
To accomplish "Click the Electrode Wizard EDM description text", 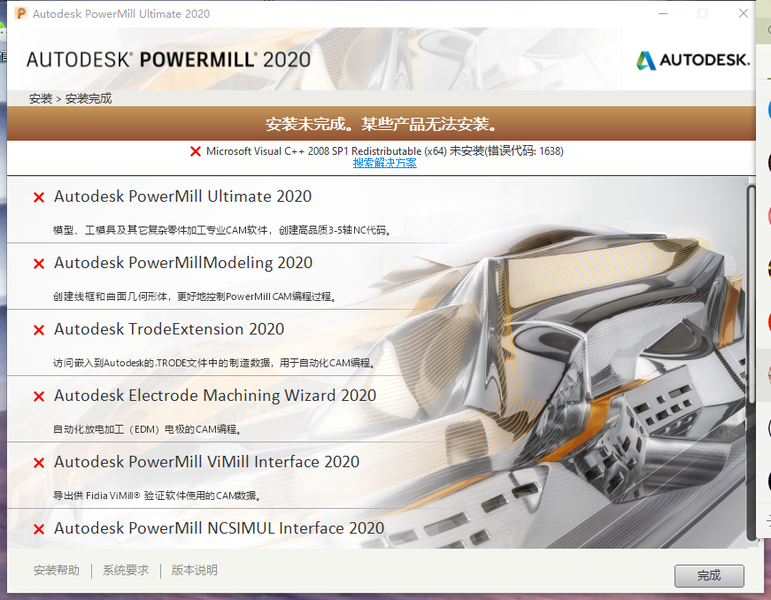I will click(x=147, y=429).
